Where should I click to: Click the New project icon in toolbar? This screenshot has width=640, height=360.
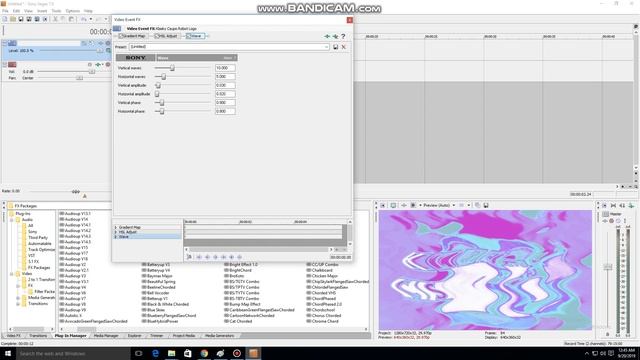click(x=5, y=19)
